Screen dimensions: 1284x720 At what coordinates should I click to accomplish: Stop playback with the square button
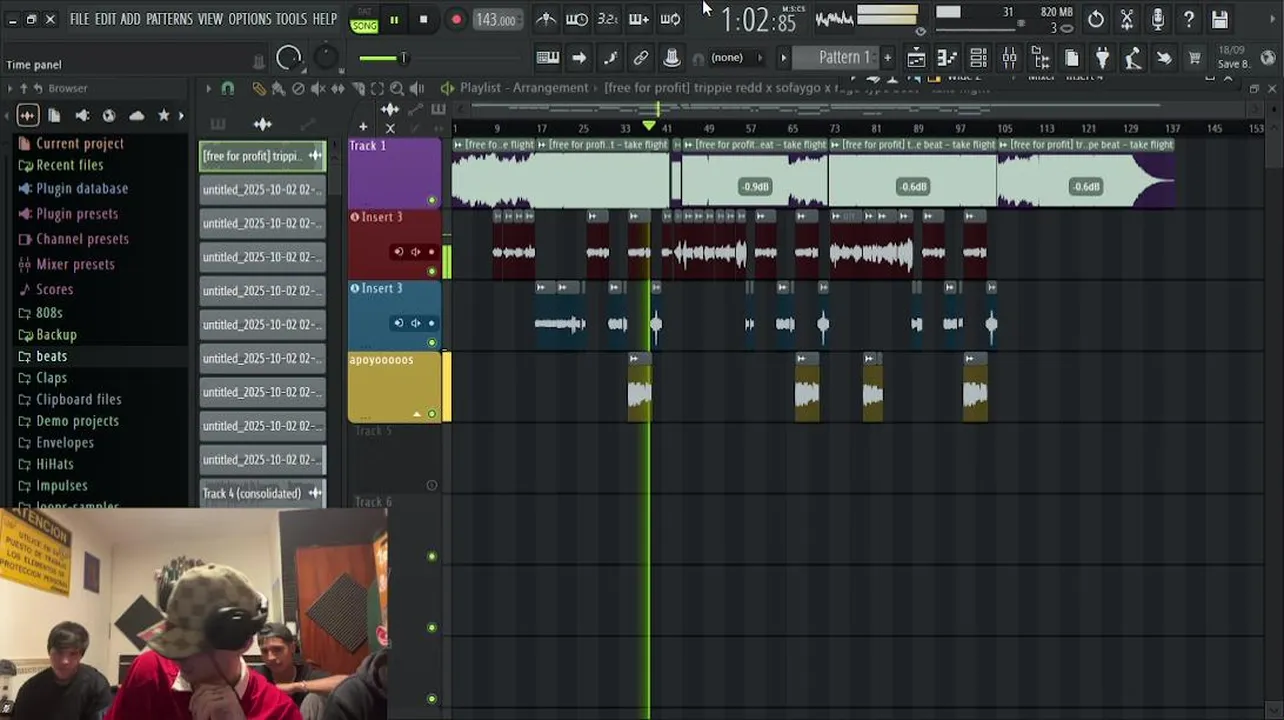[423, 20]
